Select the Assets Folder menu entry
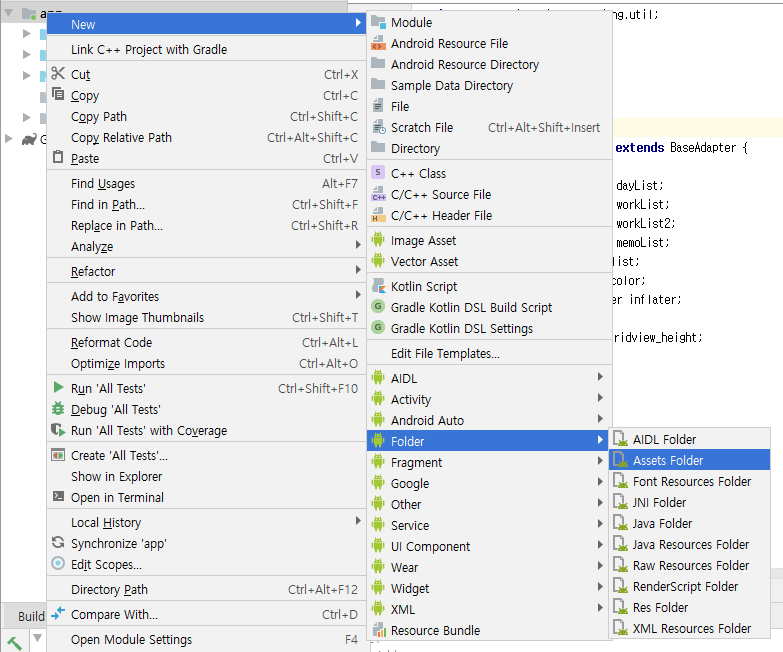 click(x=689, y=460)
